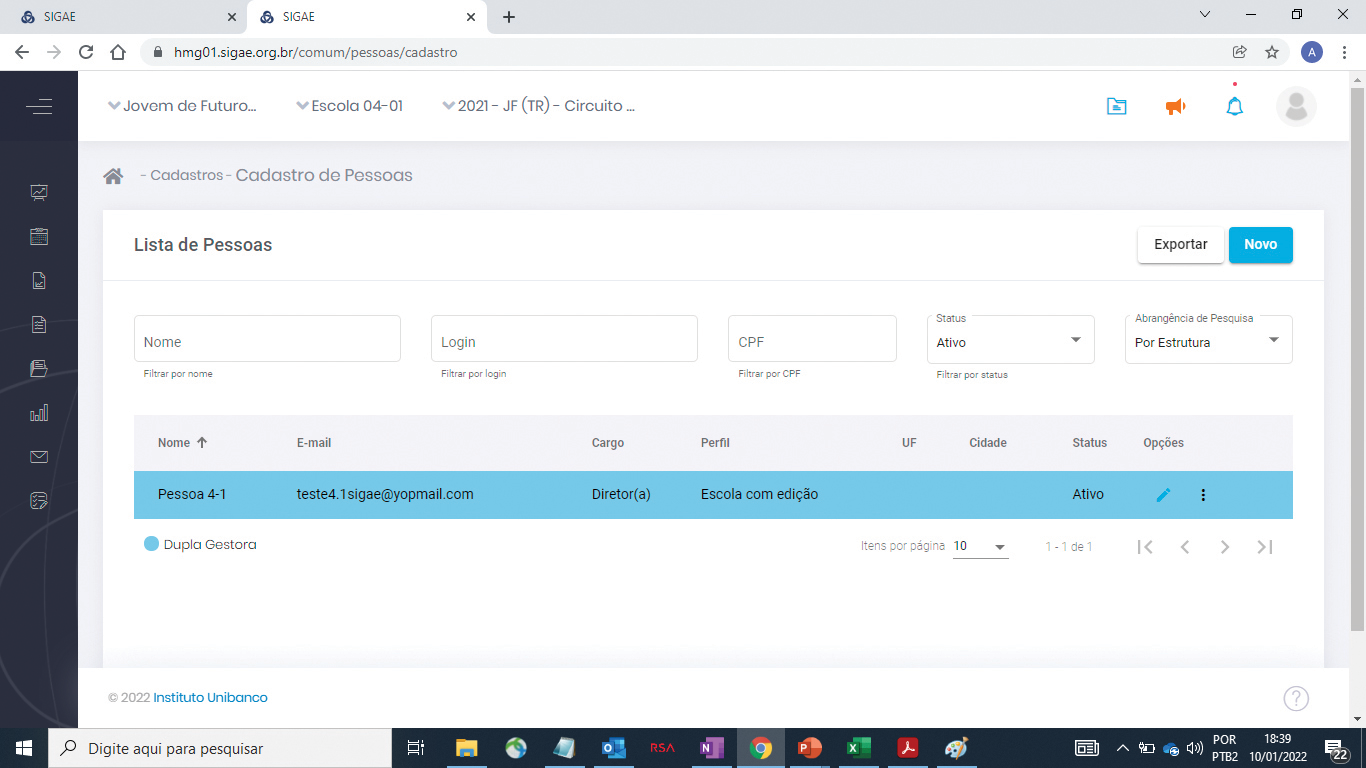Open OneNote from the taskbar
Image resolution: width=1366 pixels, height=768 pixels.
click(x=711, y=748)
